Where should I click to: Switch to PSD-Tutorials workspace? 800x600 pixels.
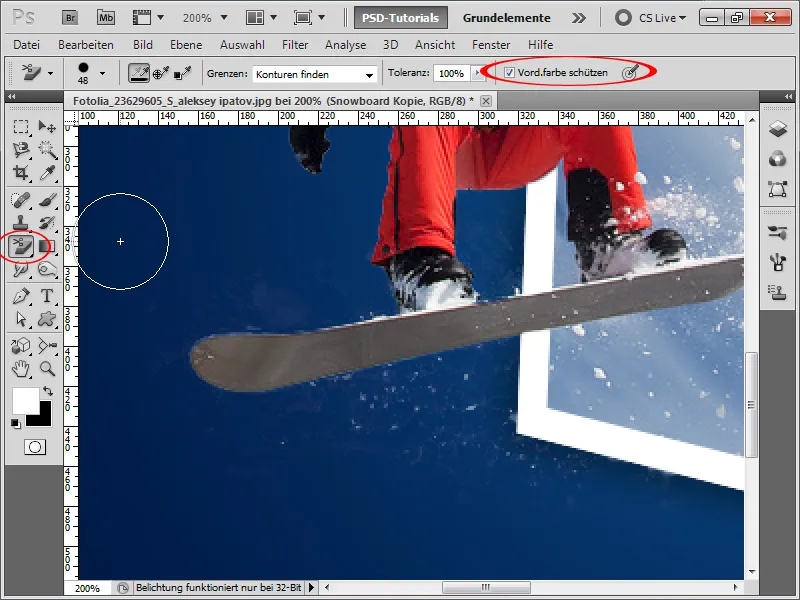pos(401,18)
